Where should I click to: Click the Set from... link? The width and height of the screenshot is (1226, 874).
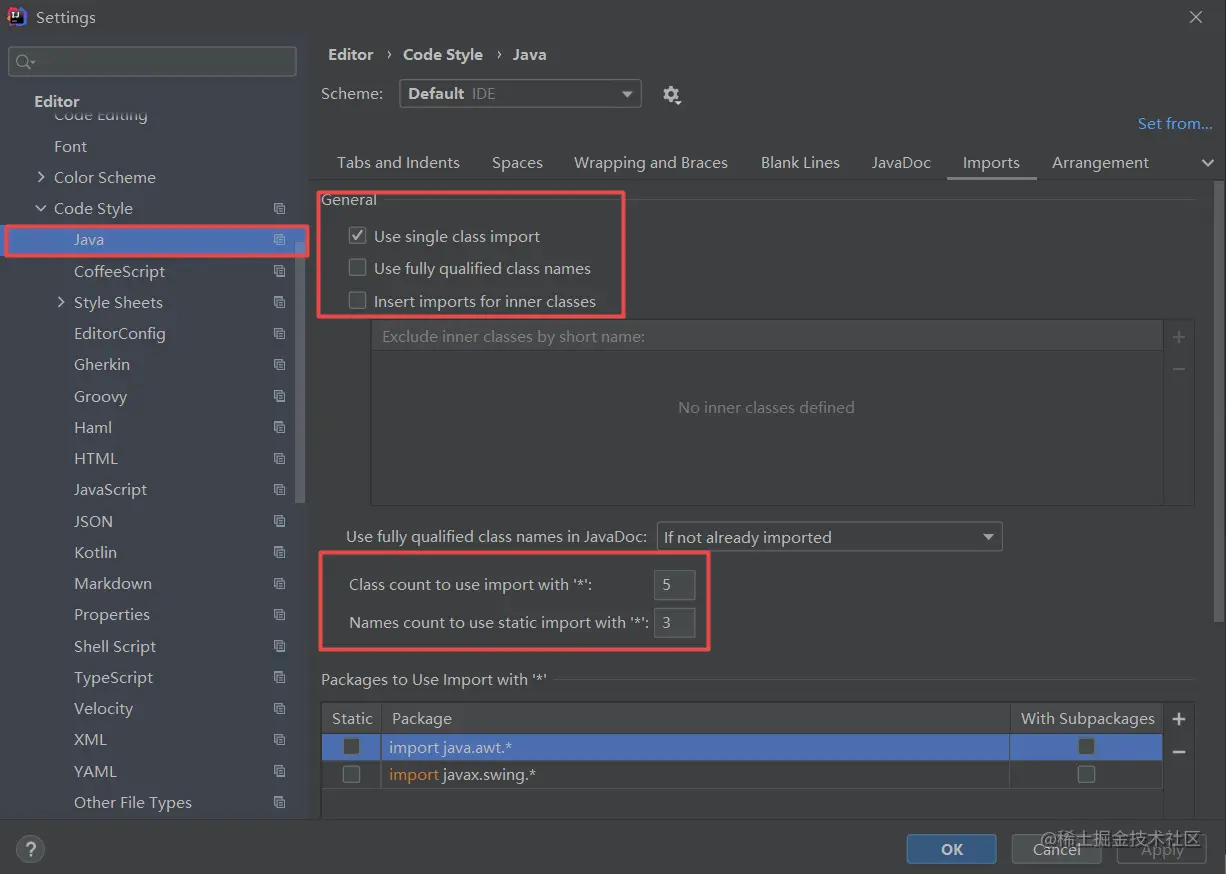tap(1175, 123)
